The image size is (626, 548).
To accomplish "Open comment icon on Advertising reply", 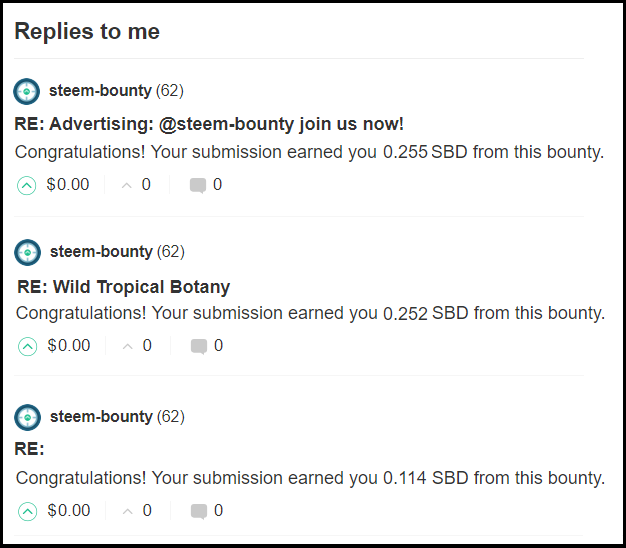I will [x=198, y=185].
